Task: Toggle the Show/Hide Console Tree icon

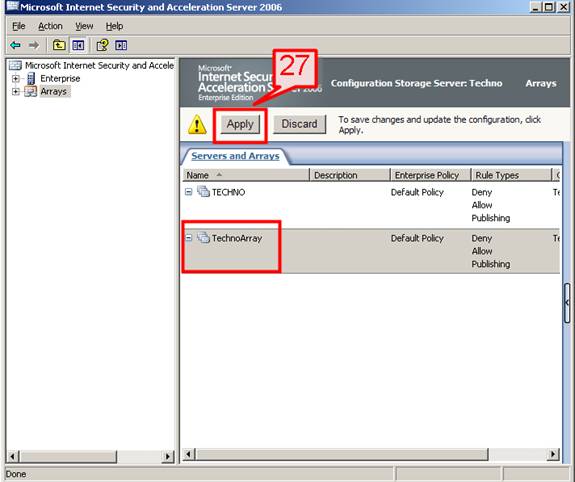Action: pyautogui.click(x=78, y=45)
